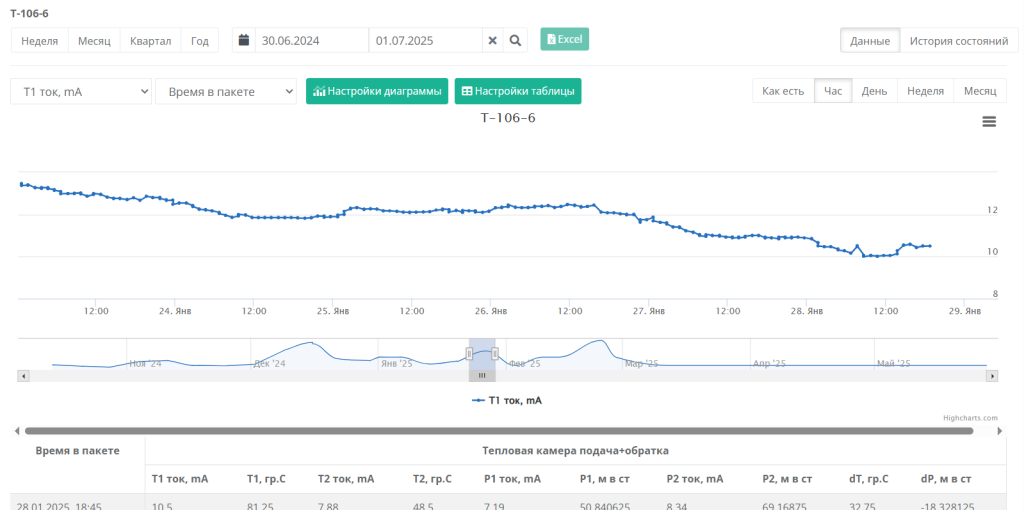Click navigator scroll right arrow

coord(992,376)
